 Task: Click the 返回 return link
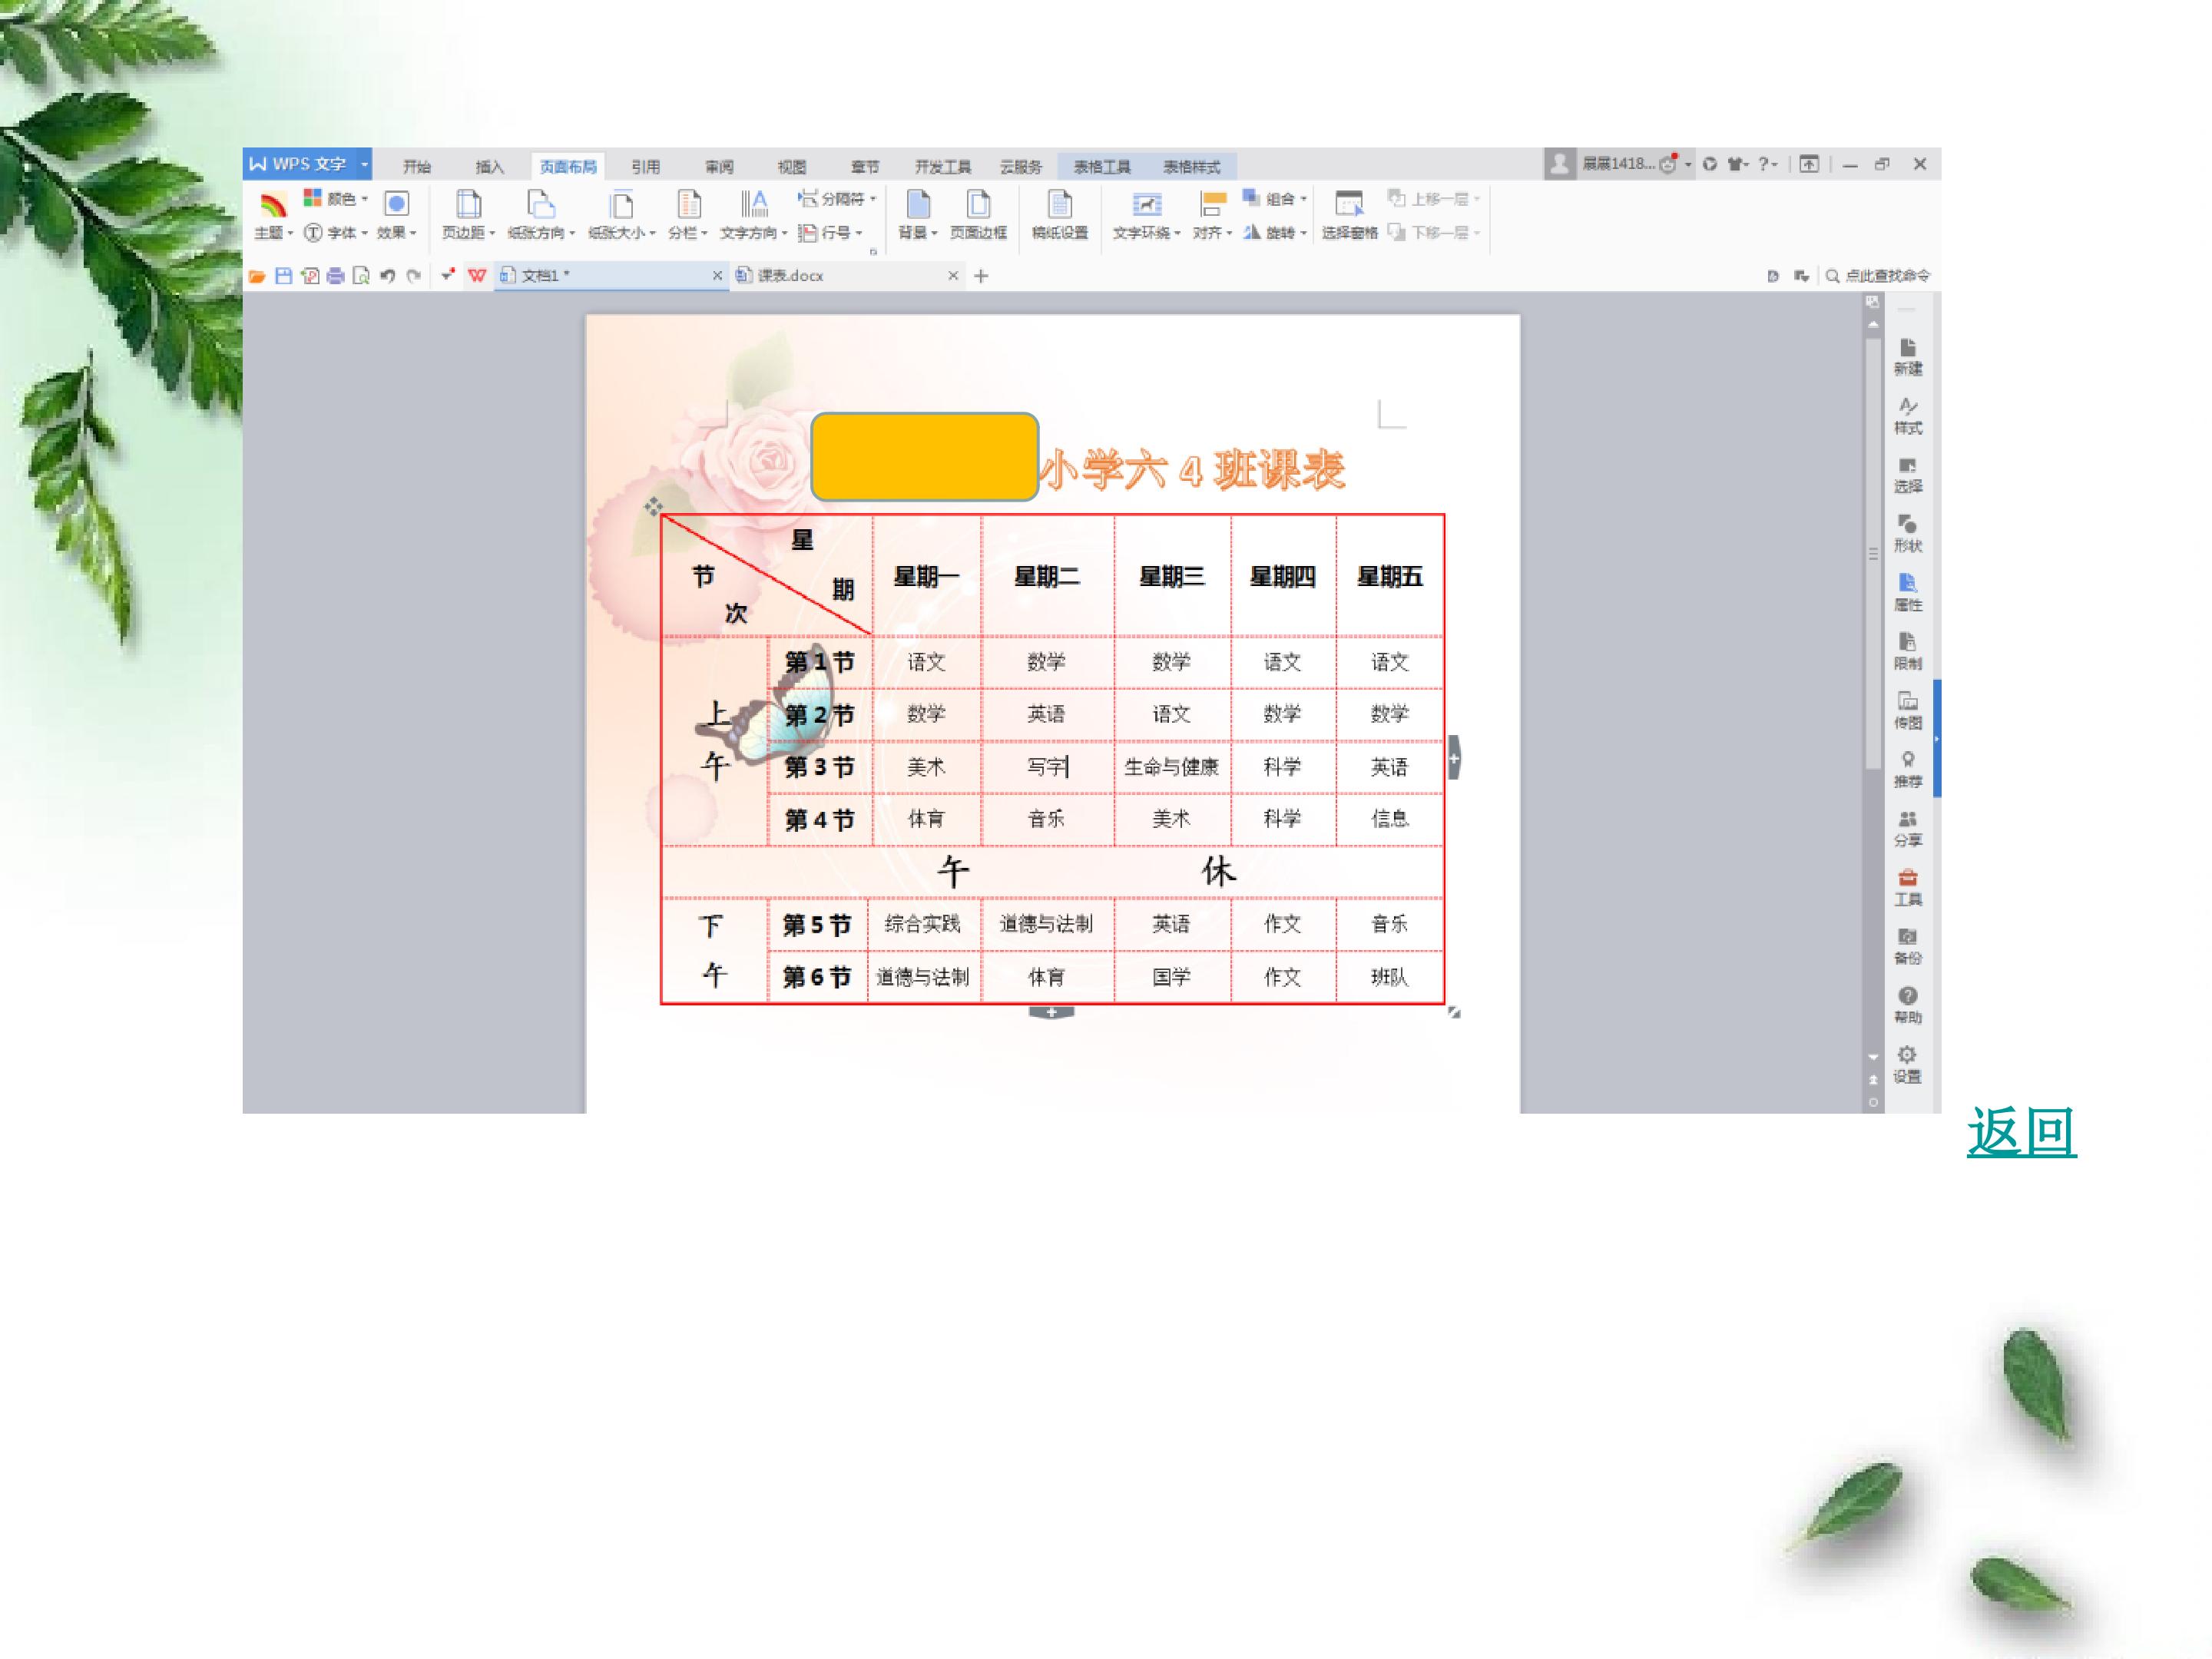[2021, 1132]
